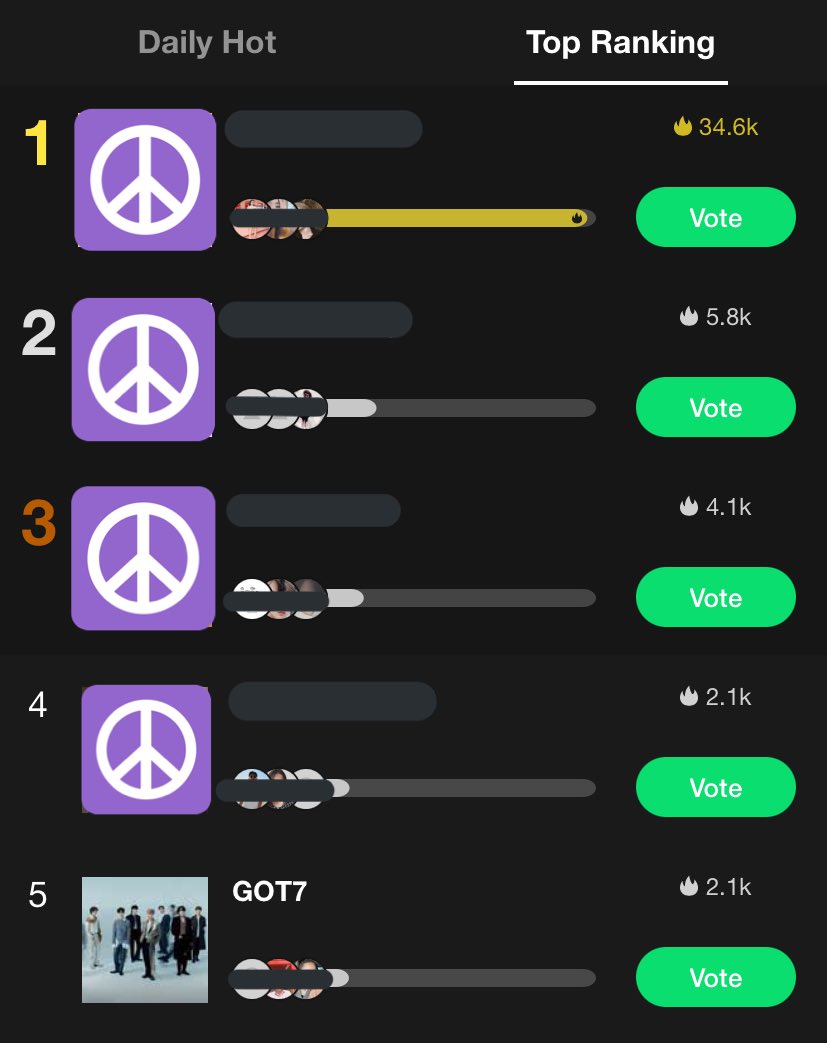Tap the rank 4 peace sign avatar
The width and height of the screenshot is (827, 1043).
[146, 749]
